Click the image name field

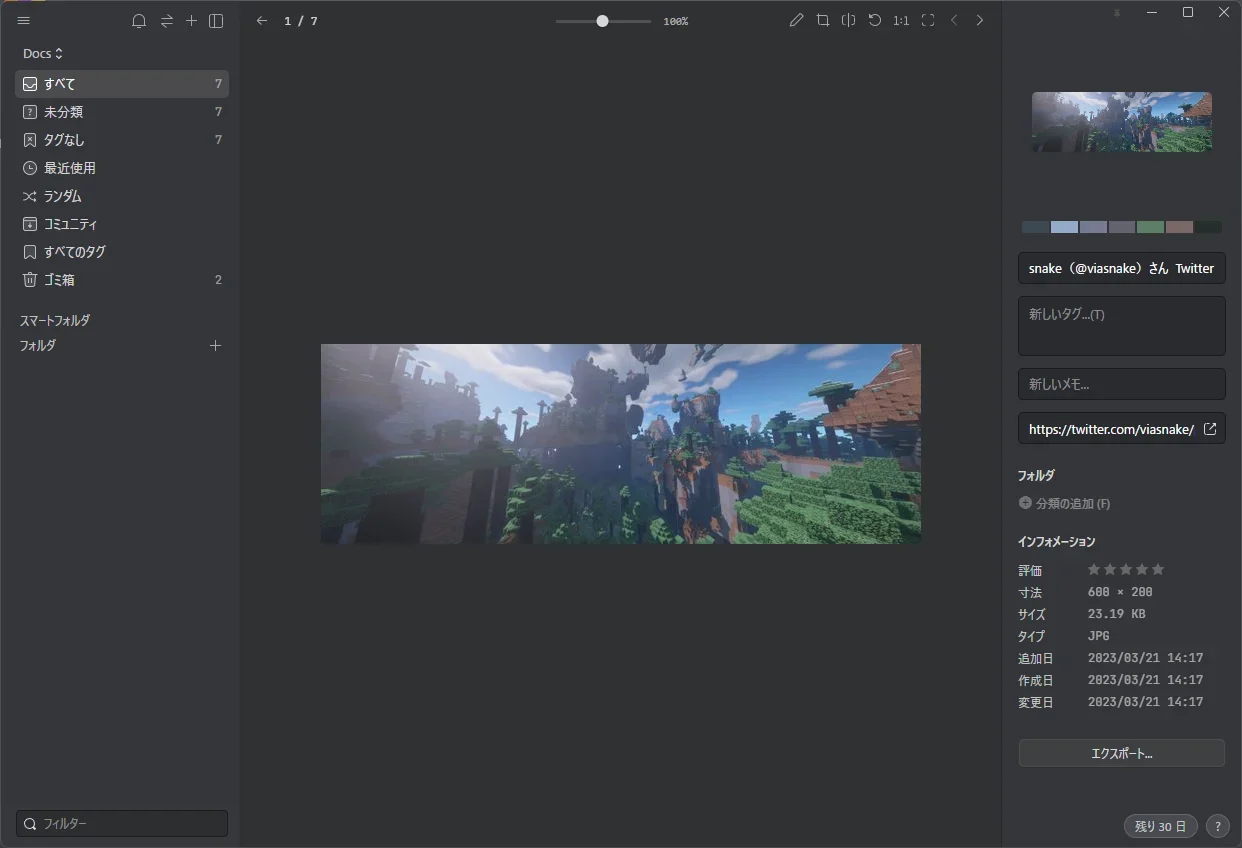coord(1122,268)
